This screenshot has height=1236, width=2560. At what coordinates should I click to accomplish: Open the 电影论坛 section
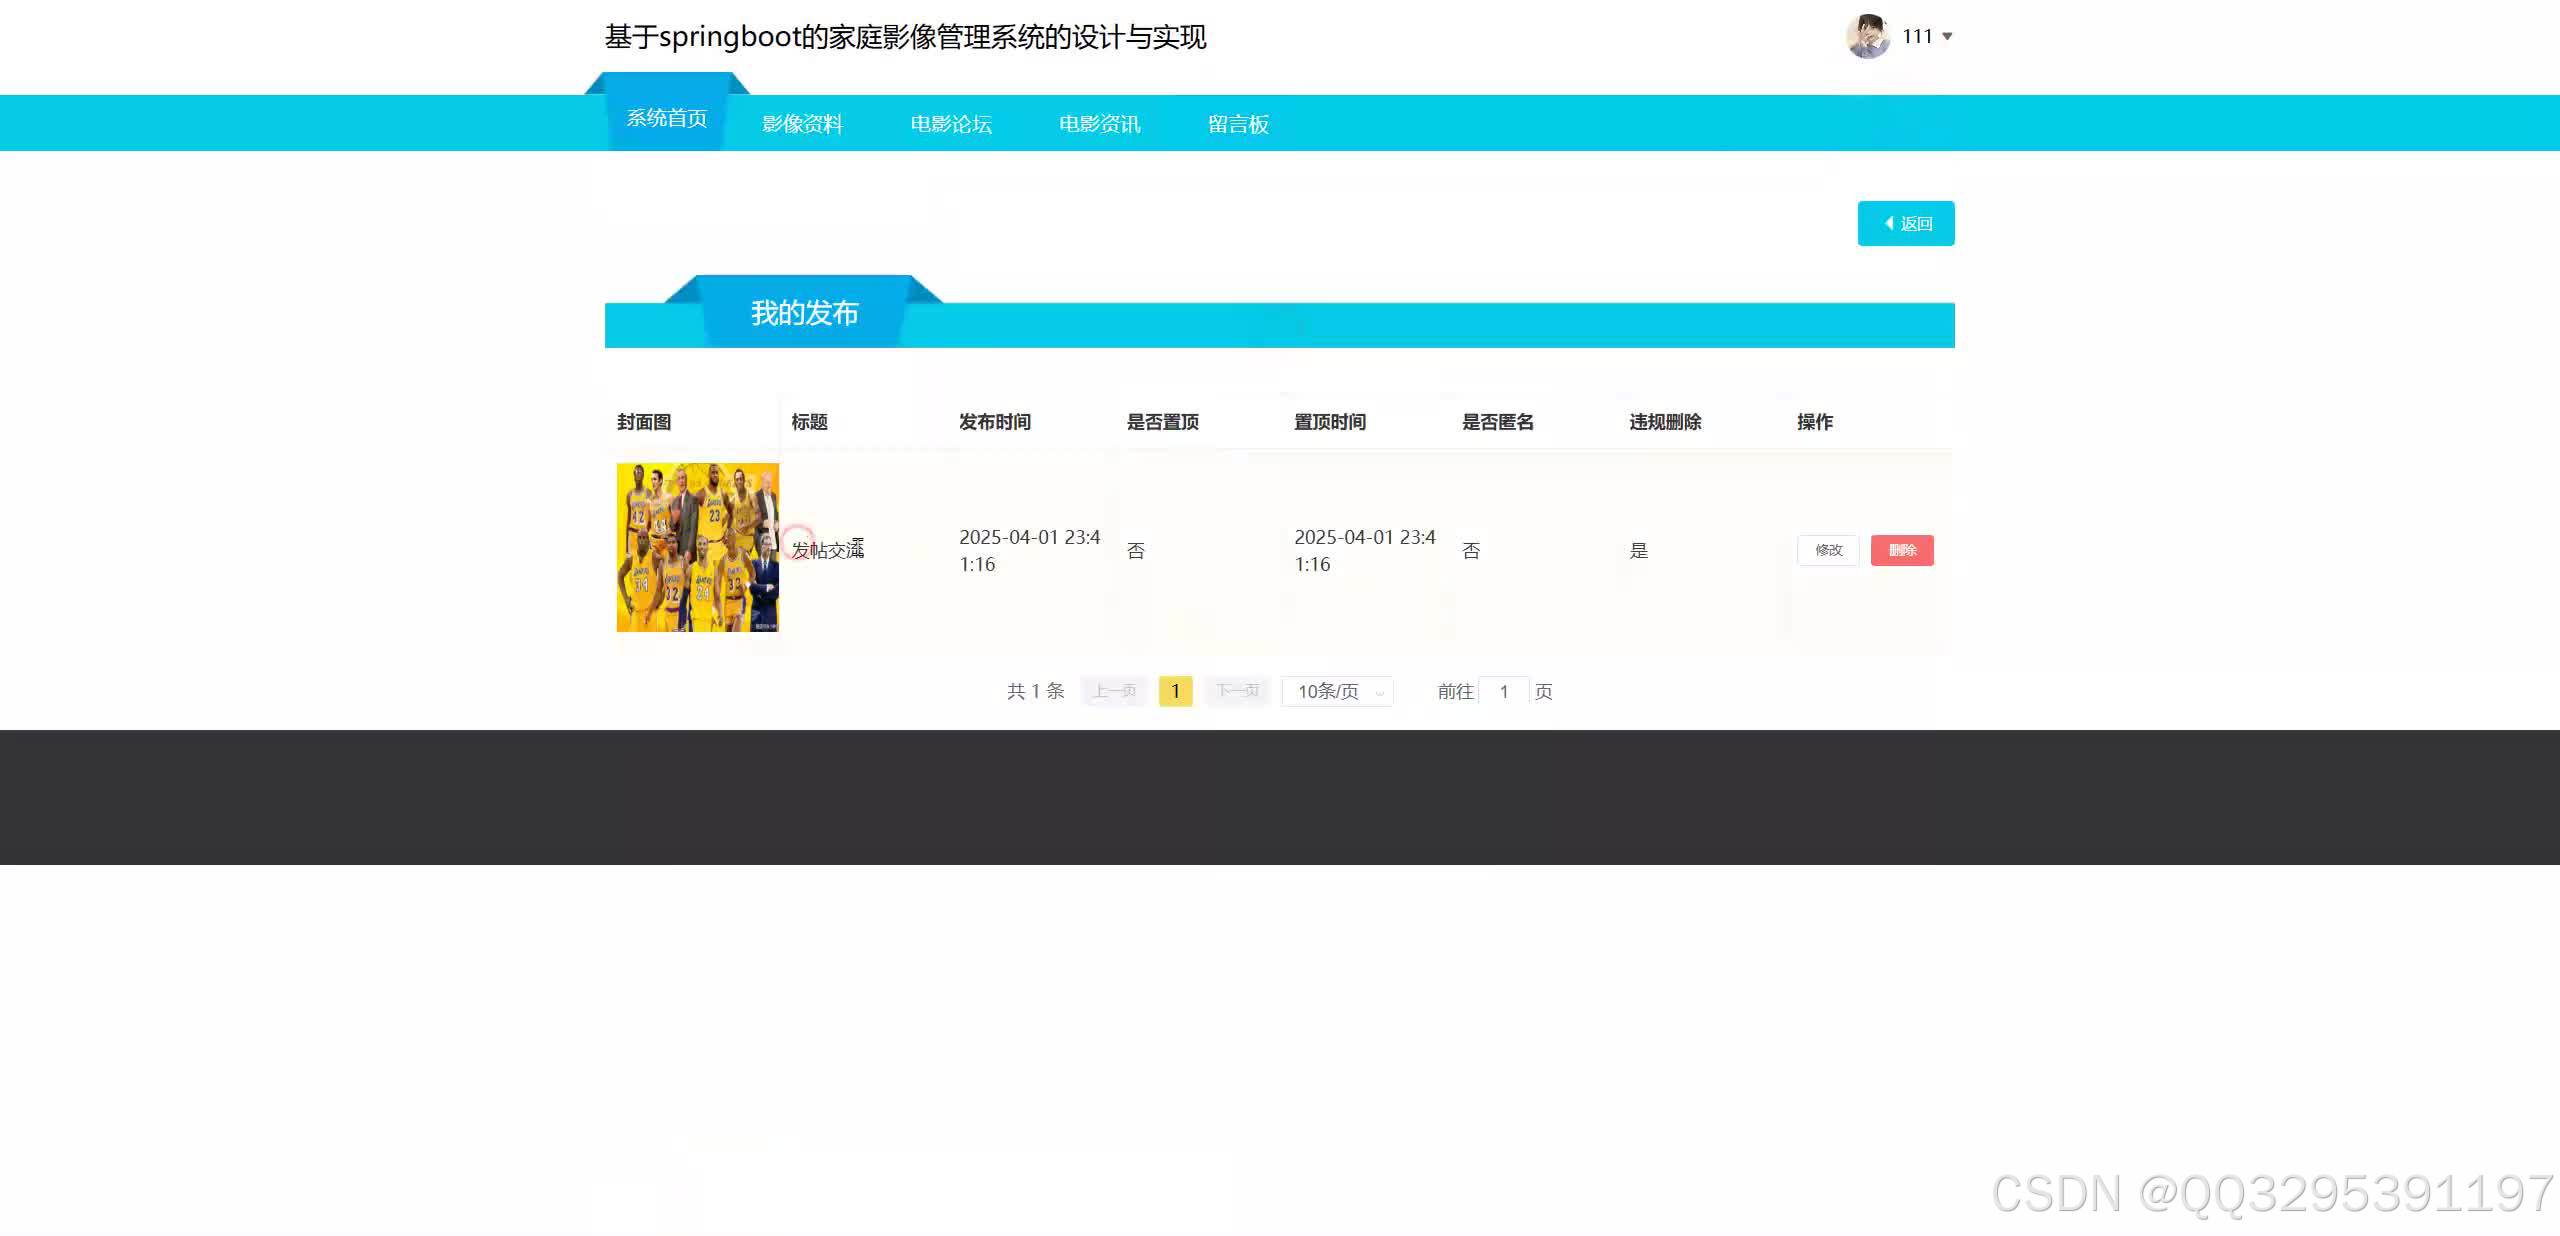[950, 124]
